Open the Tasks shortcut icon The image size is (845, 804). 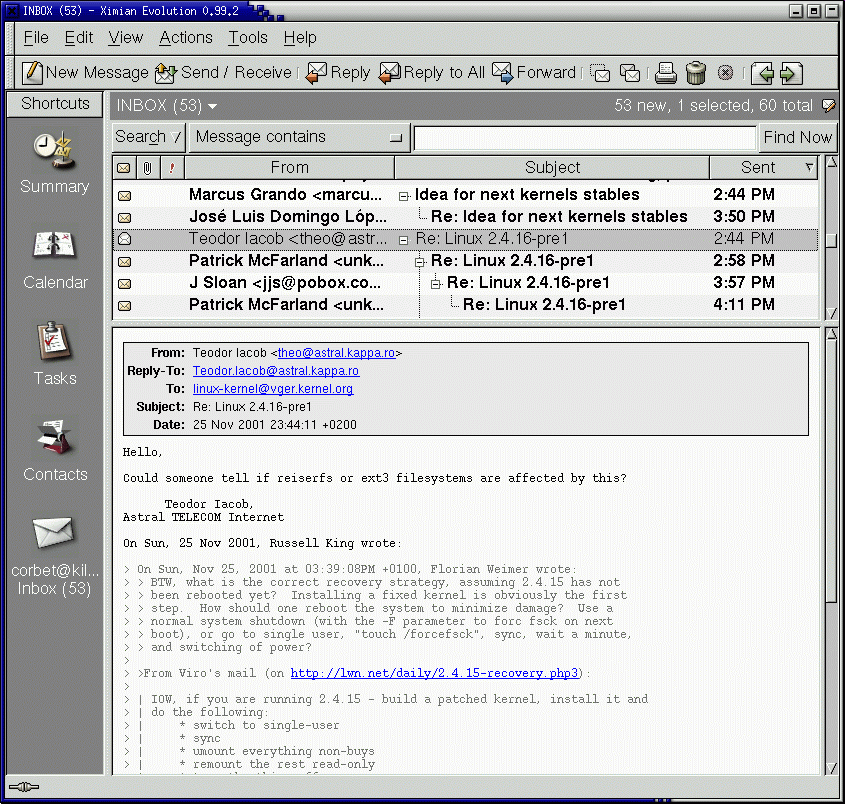[54, 342]
